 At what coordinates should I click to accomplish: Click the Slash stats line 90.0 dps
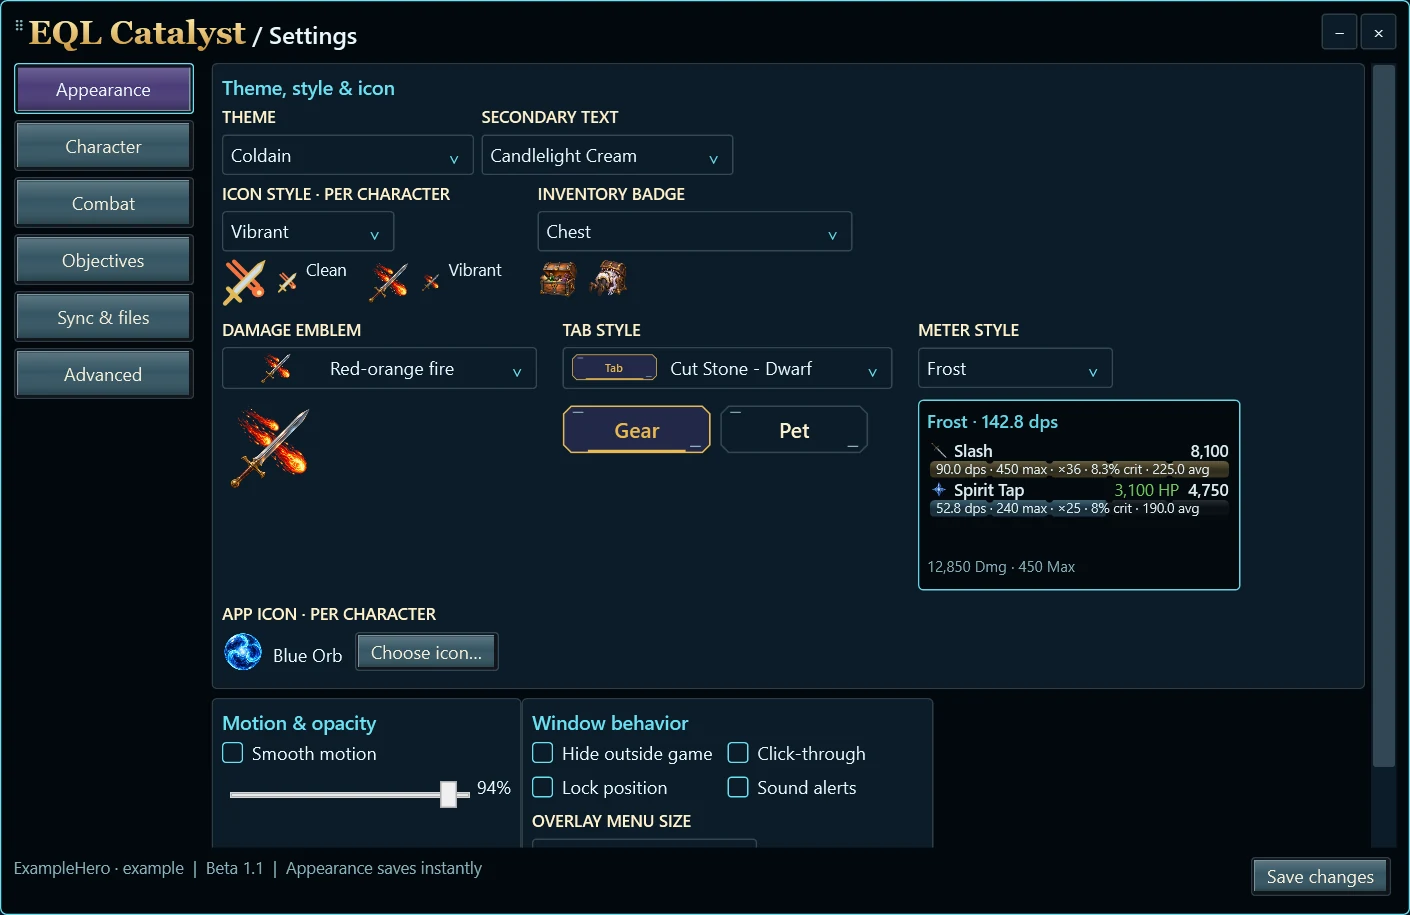[1079, 469]
